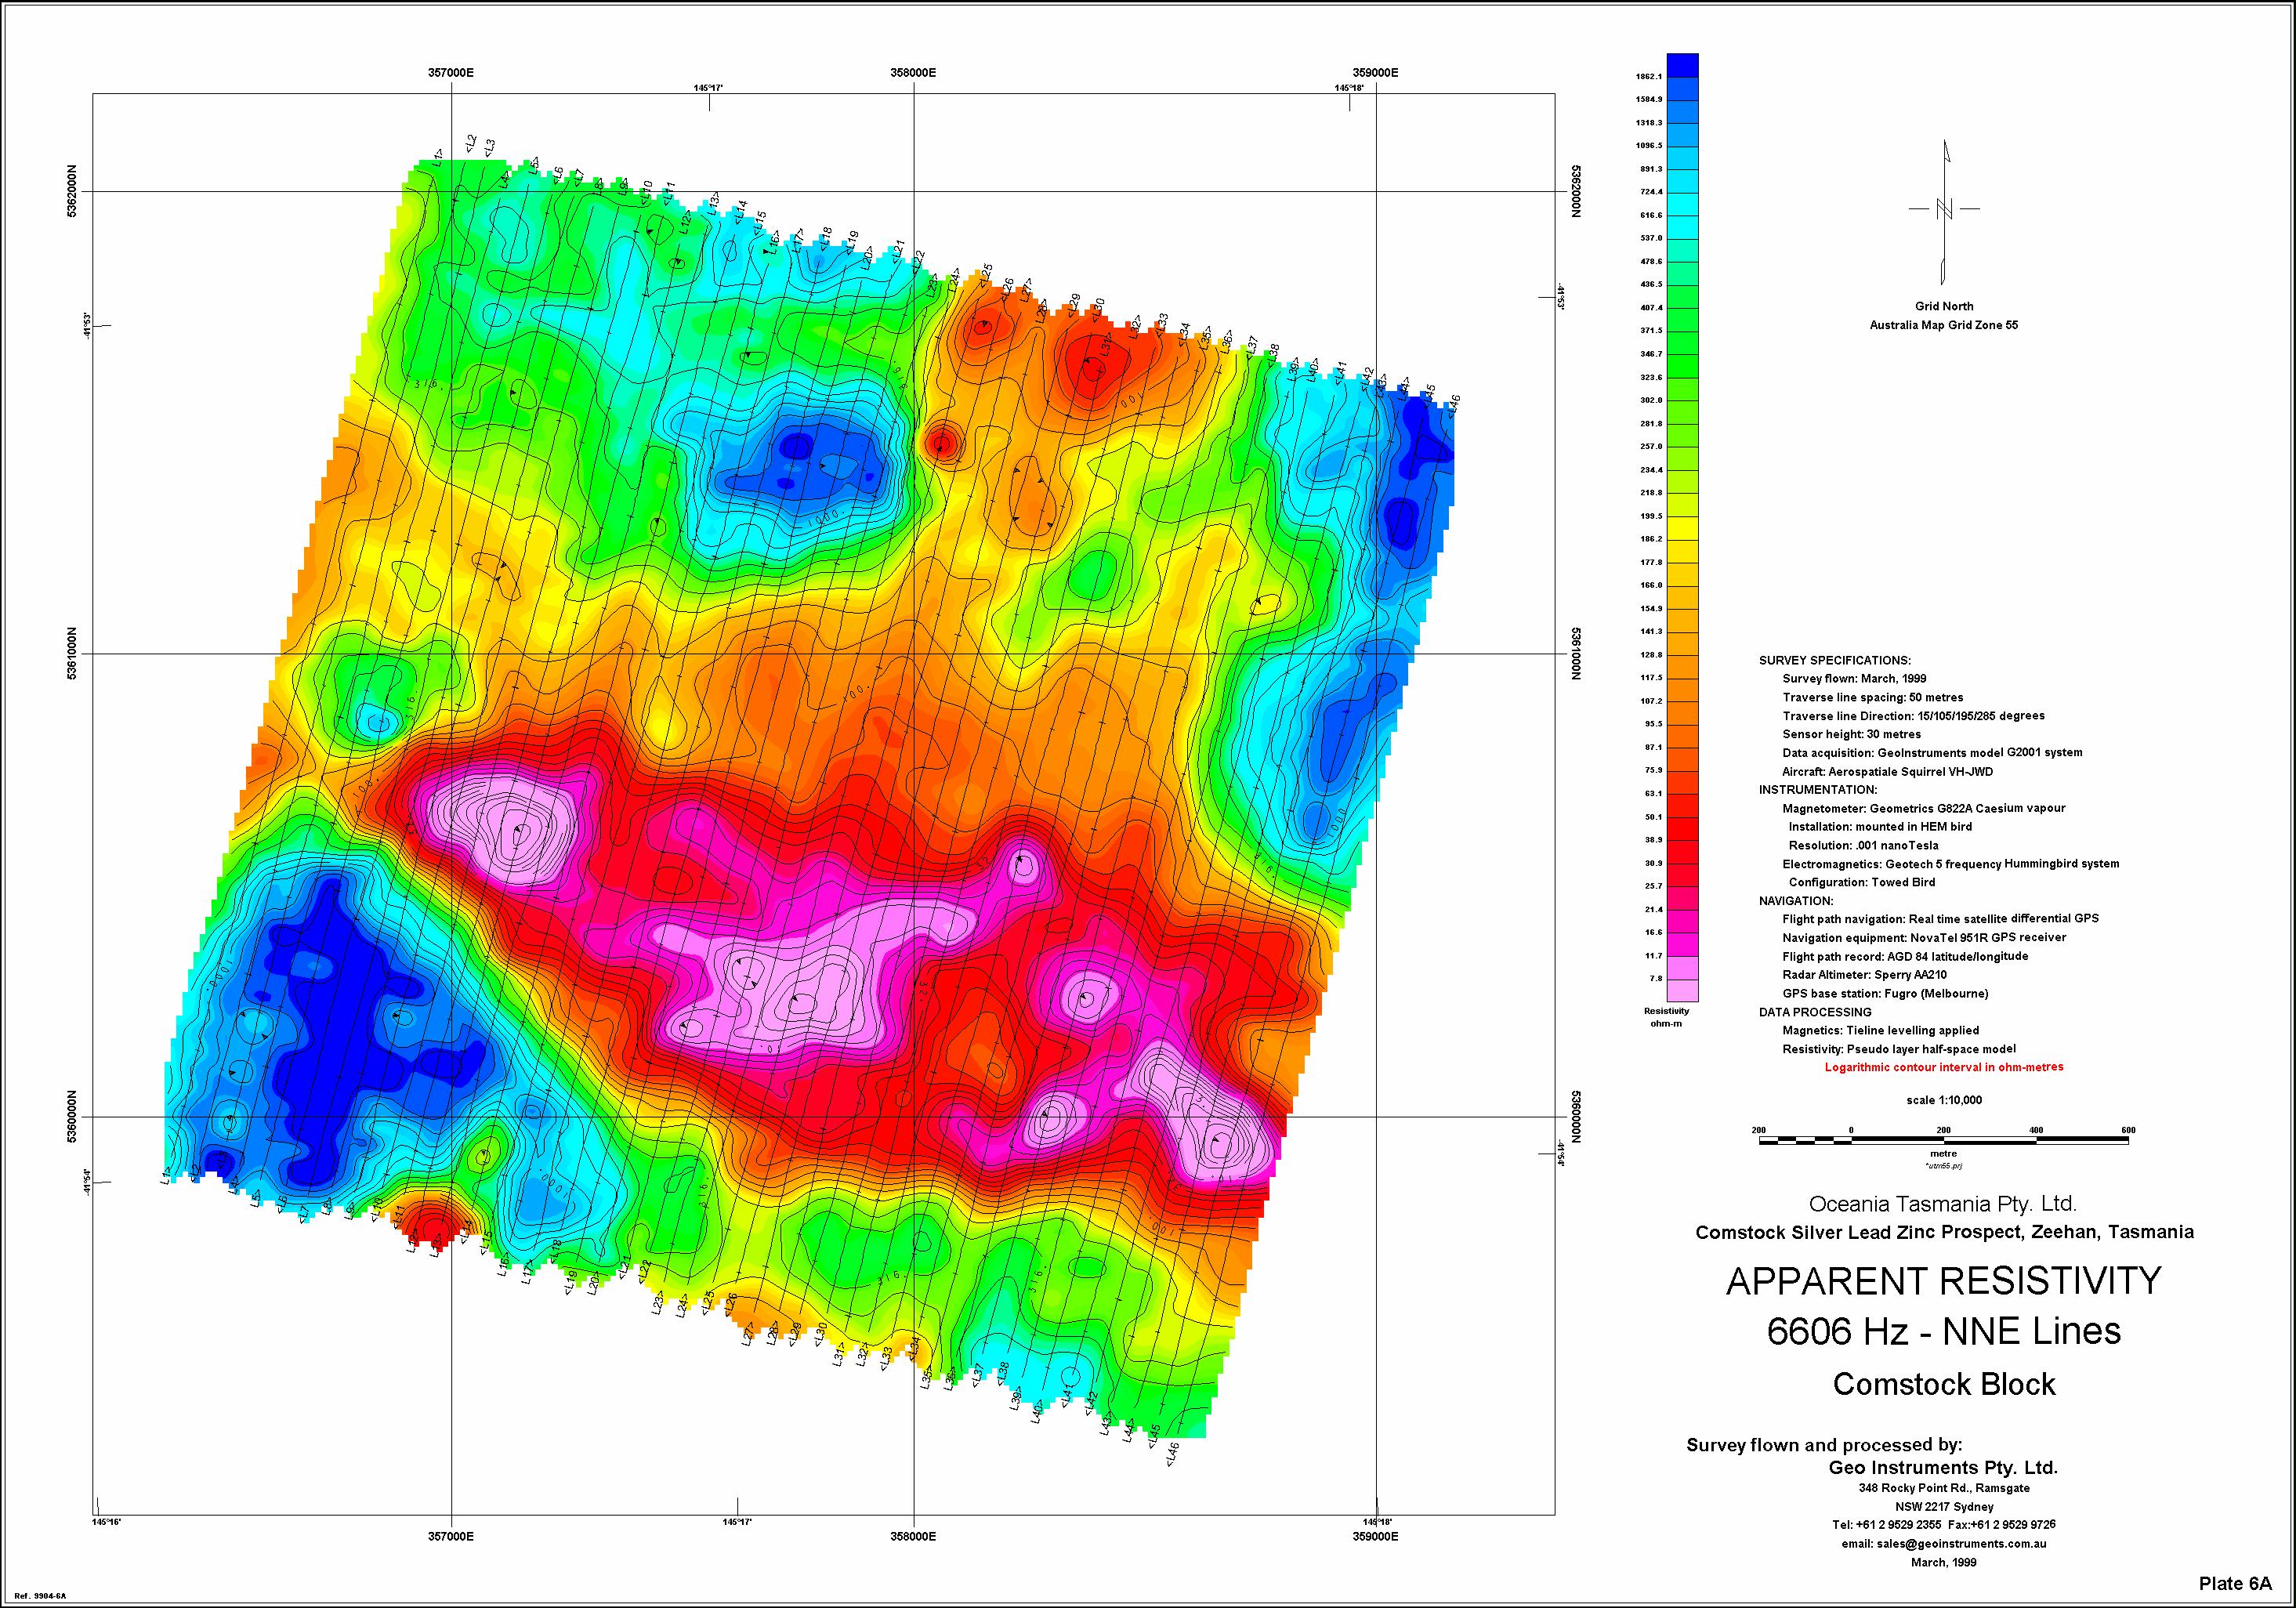This screenshot has height=1608, width=2296.
Task: Click the 1862.1 legend value label
Action: [x=1649, y=76]
